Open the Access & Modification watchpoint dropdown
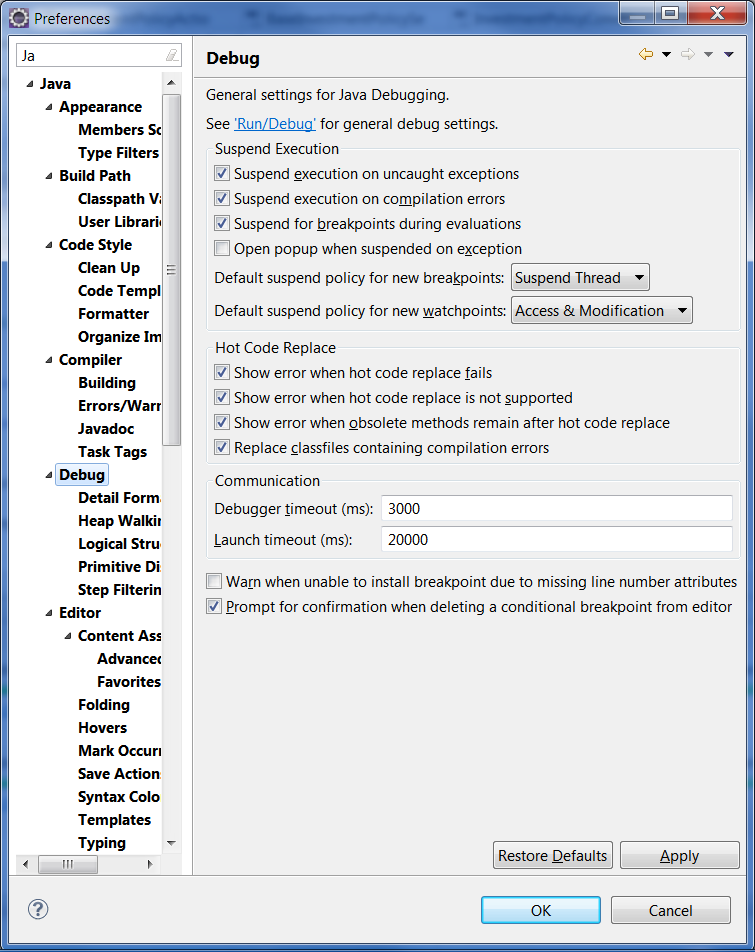 click(x=601, y=310)
